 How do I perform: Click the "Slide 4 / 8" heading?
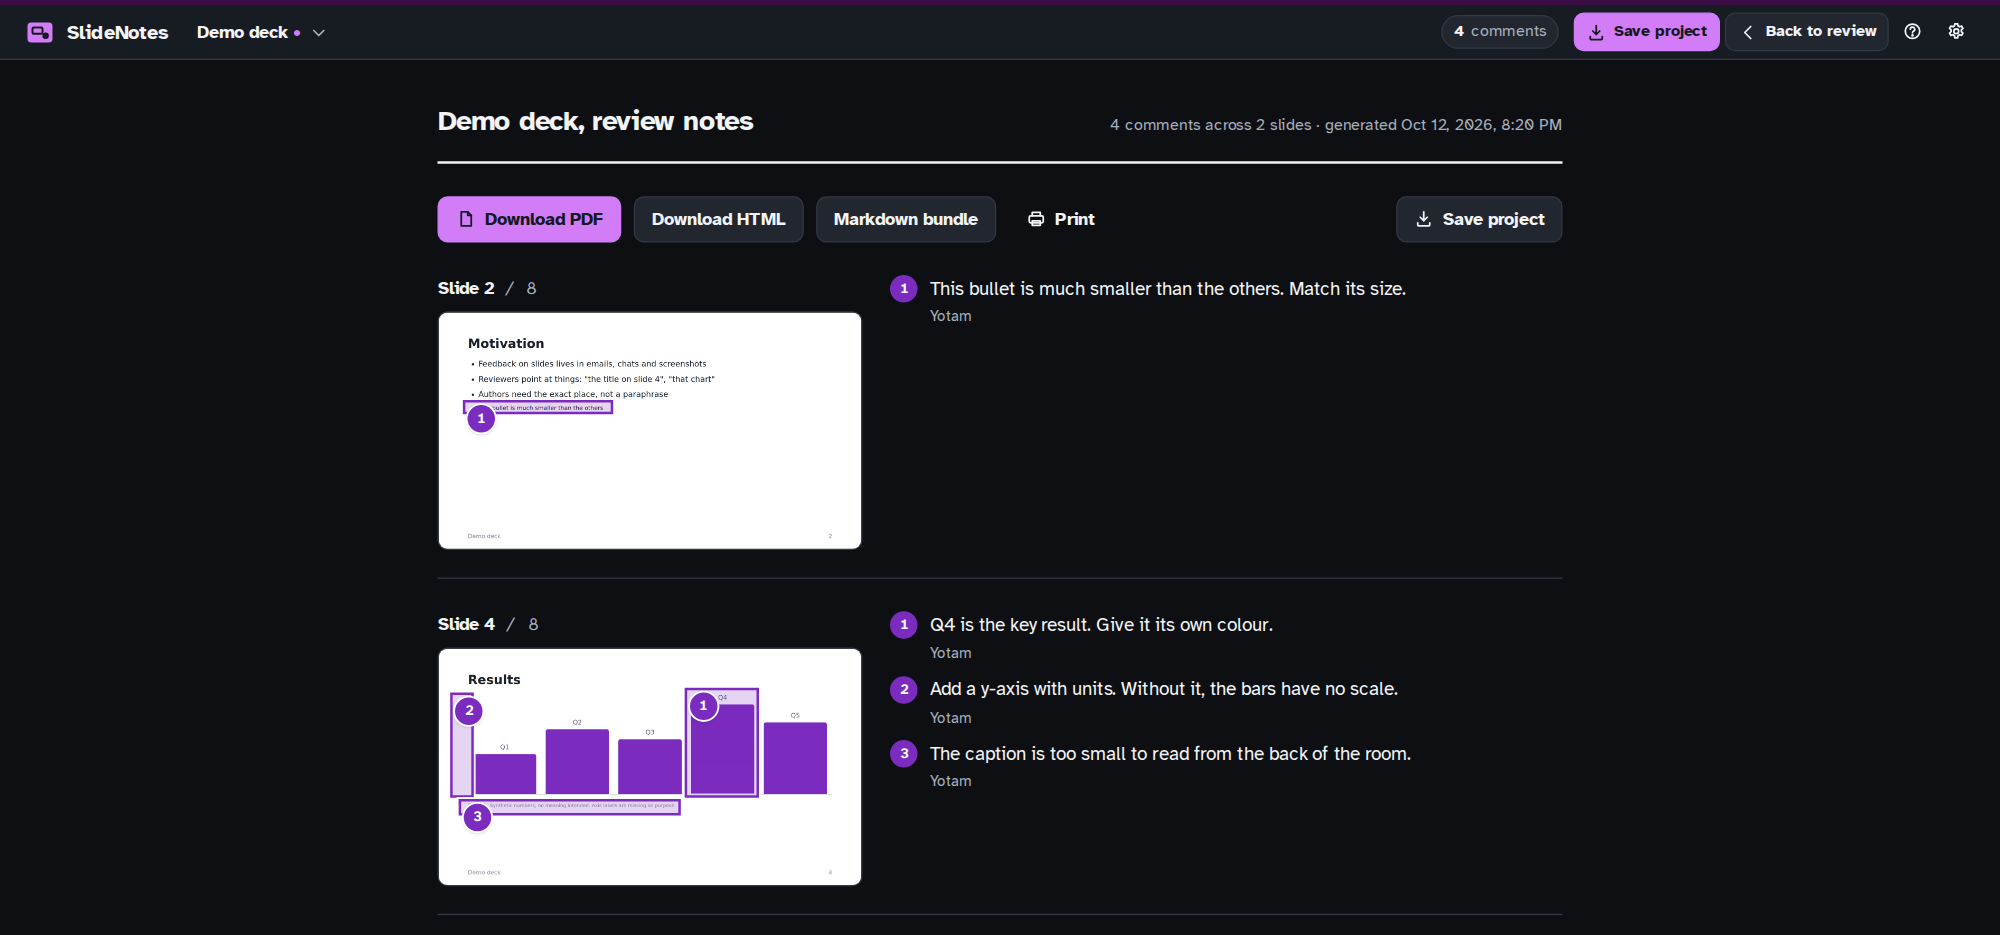tap(488, 624)
